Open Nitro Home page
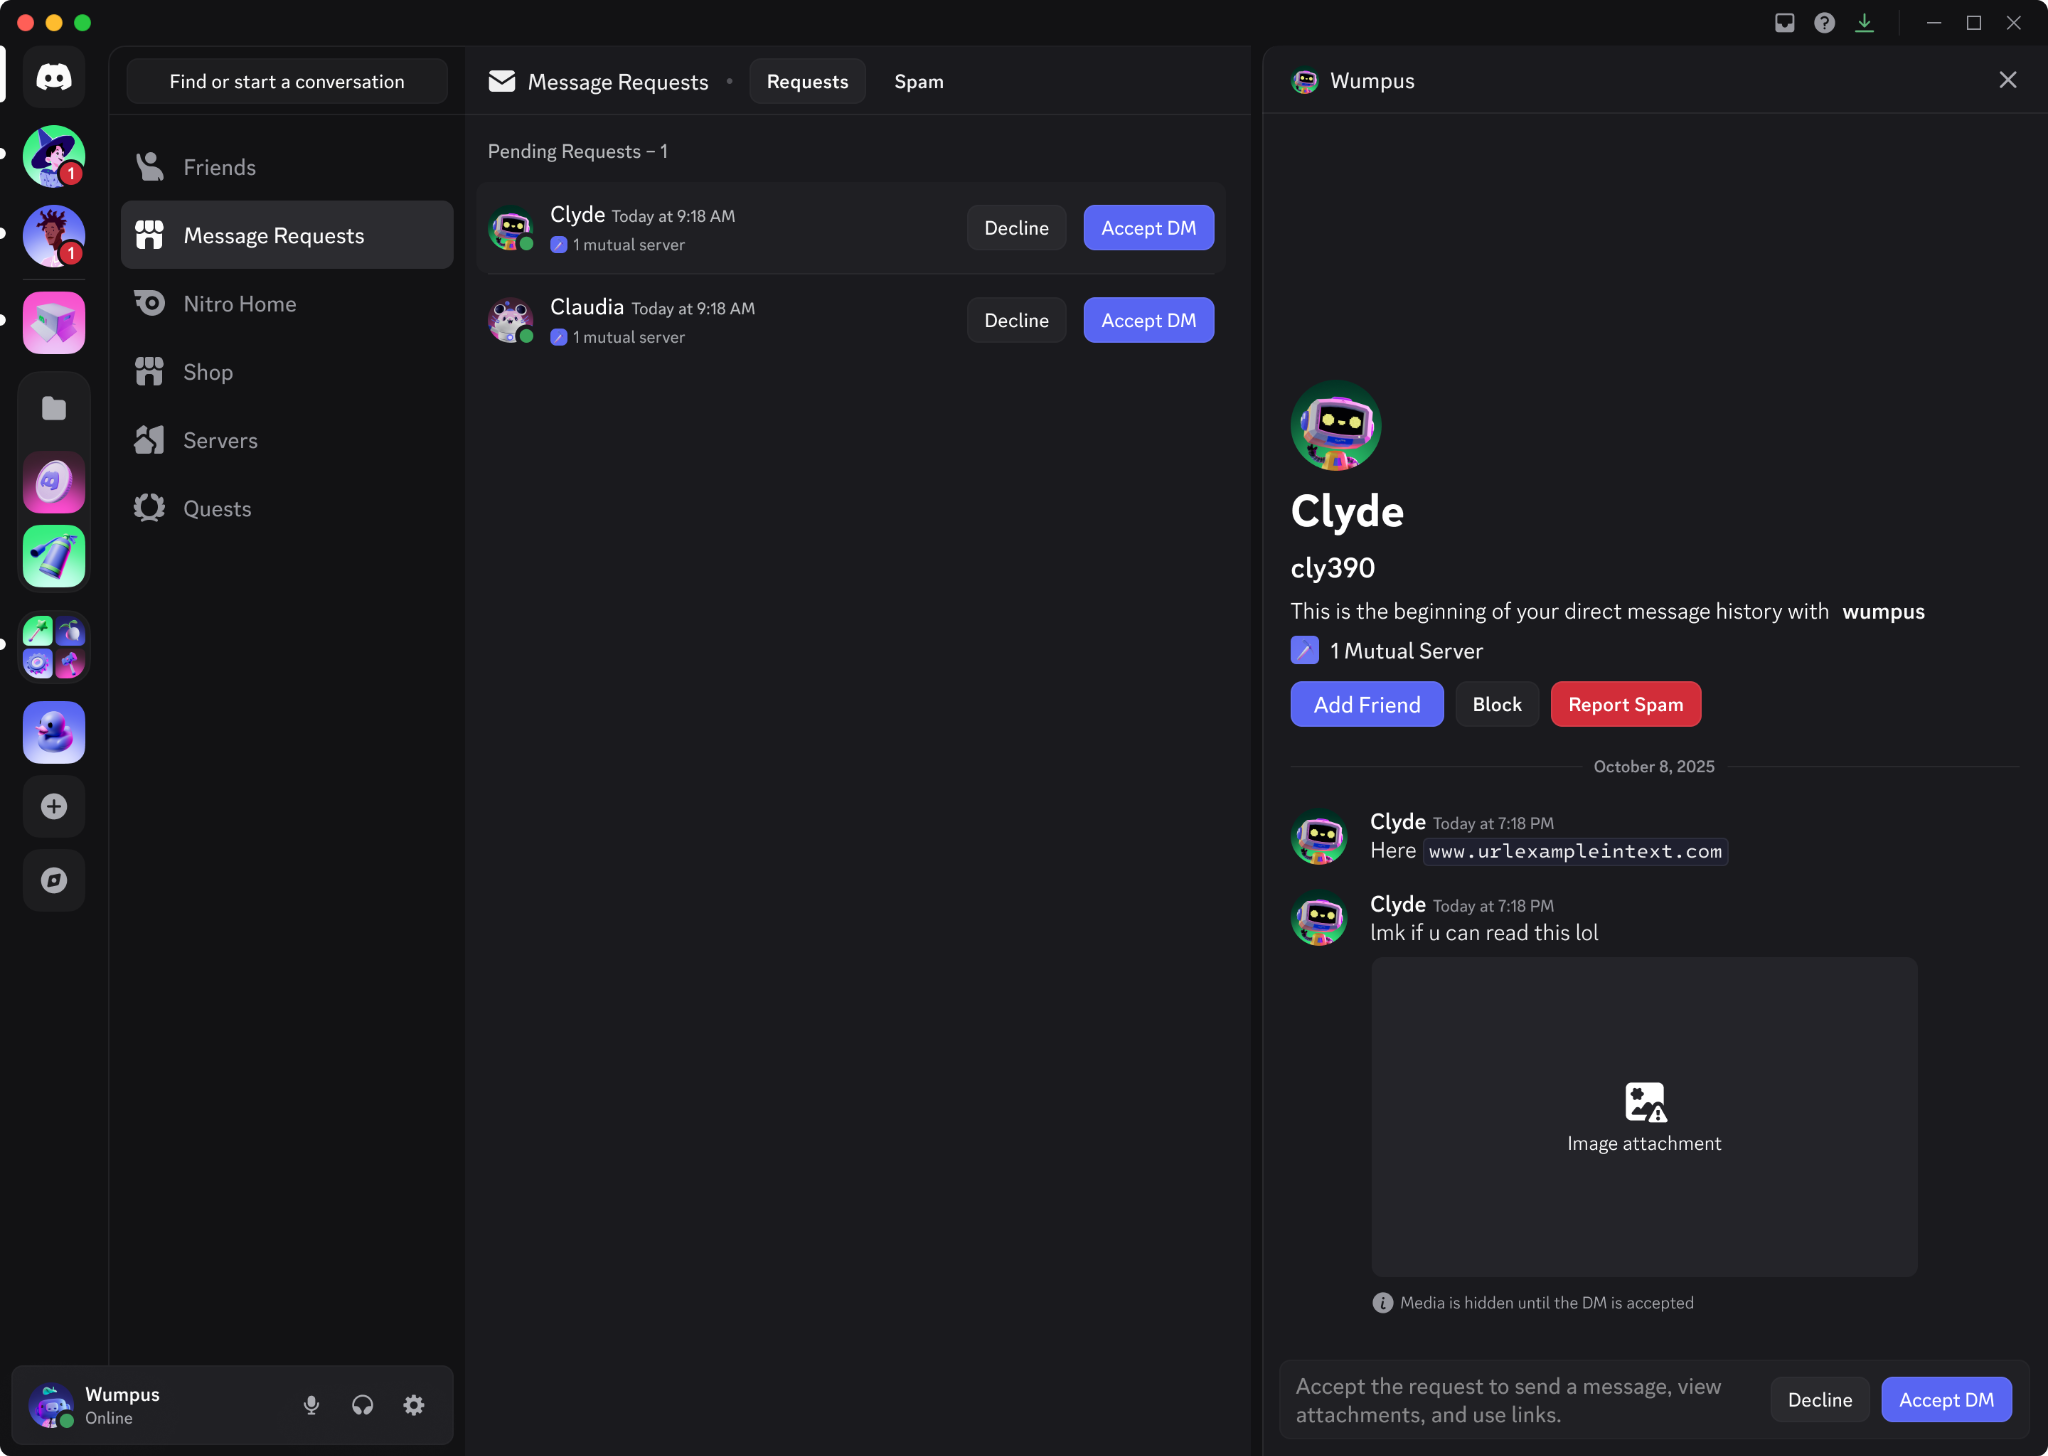Screen dimensions: 2048x1456 click(287, 303)
